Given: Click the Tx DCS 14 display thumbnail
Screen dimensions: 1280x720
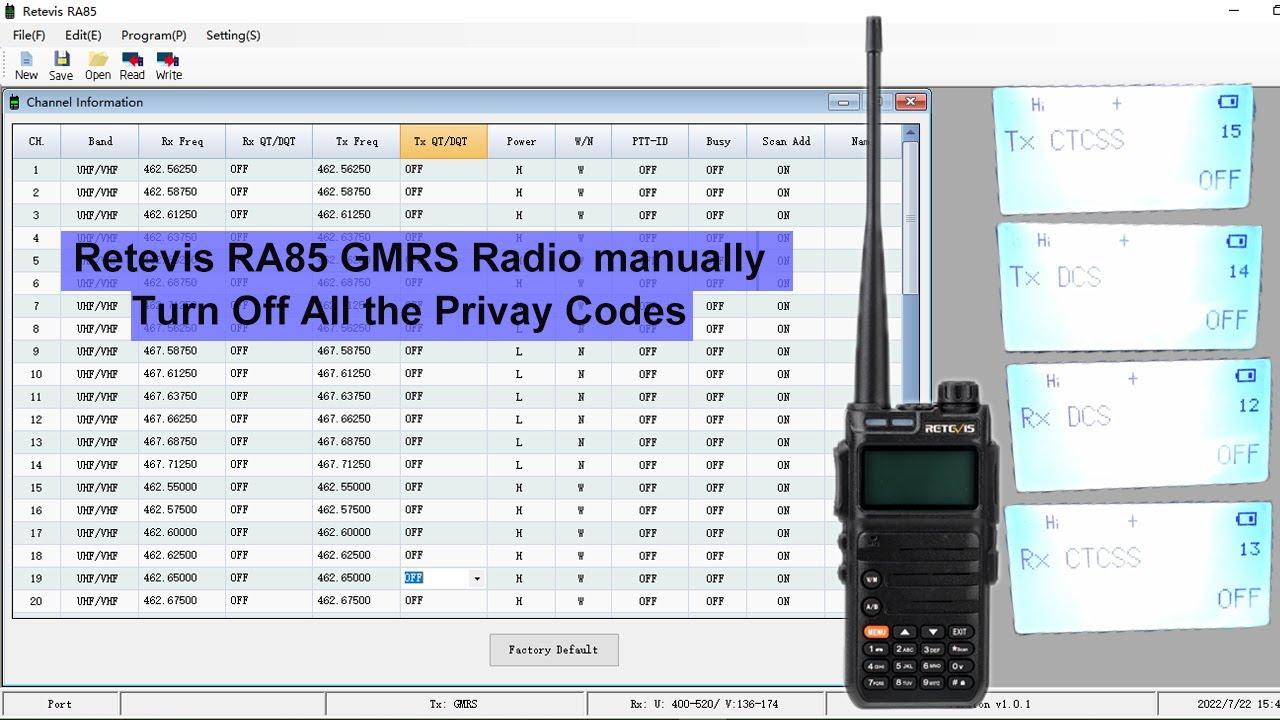Looking at the screenshot, I should (1130, 286).
